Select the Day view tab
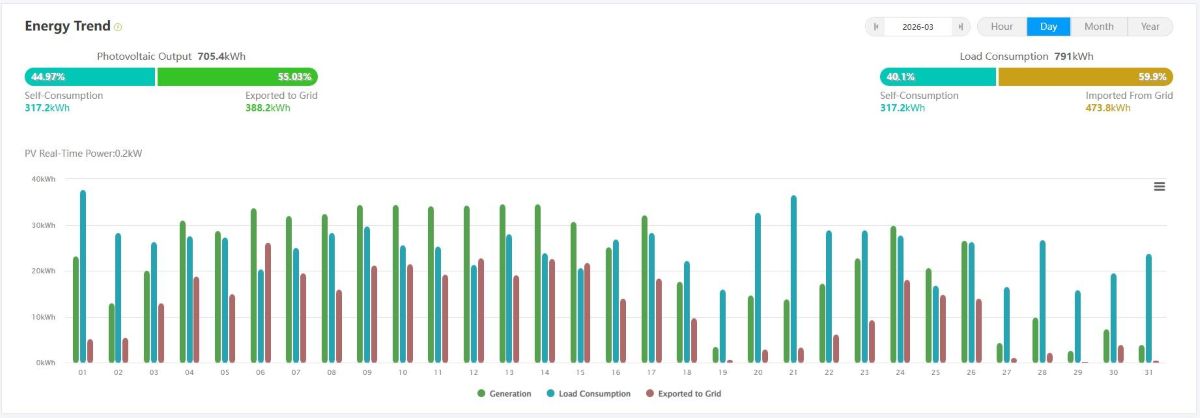Screen dimensions: 1200x418 [x=1048, y=27]
